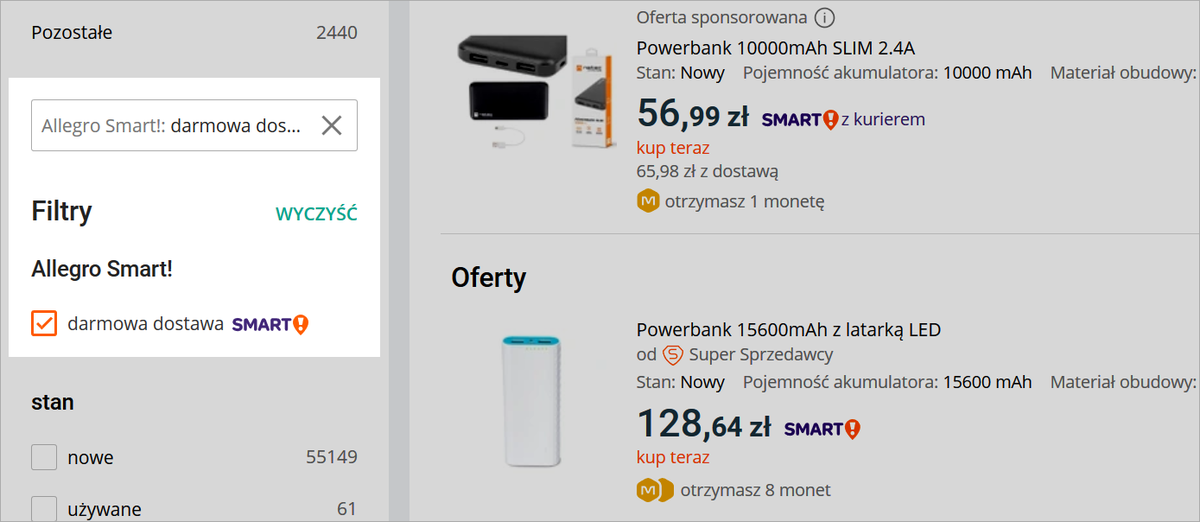Remove the Allegro Smart filter with X
1200x522 pixels.
[x=331, y=125]
